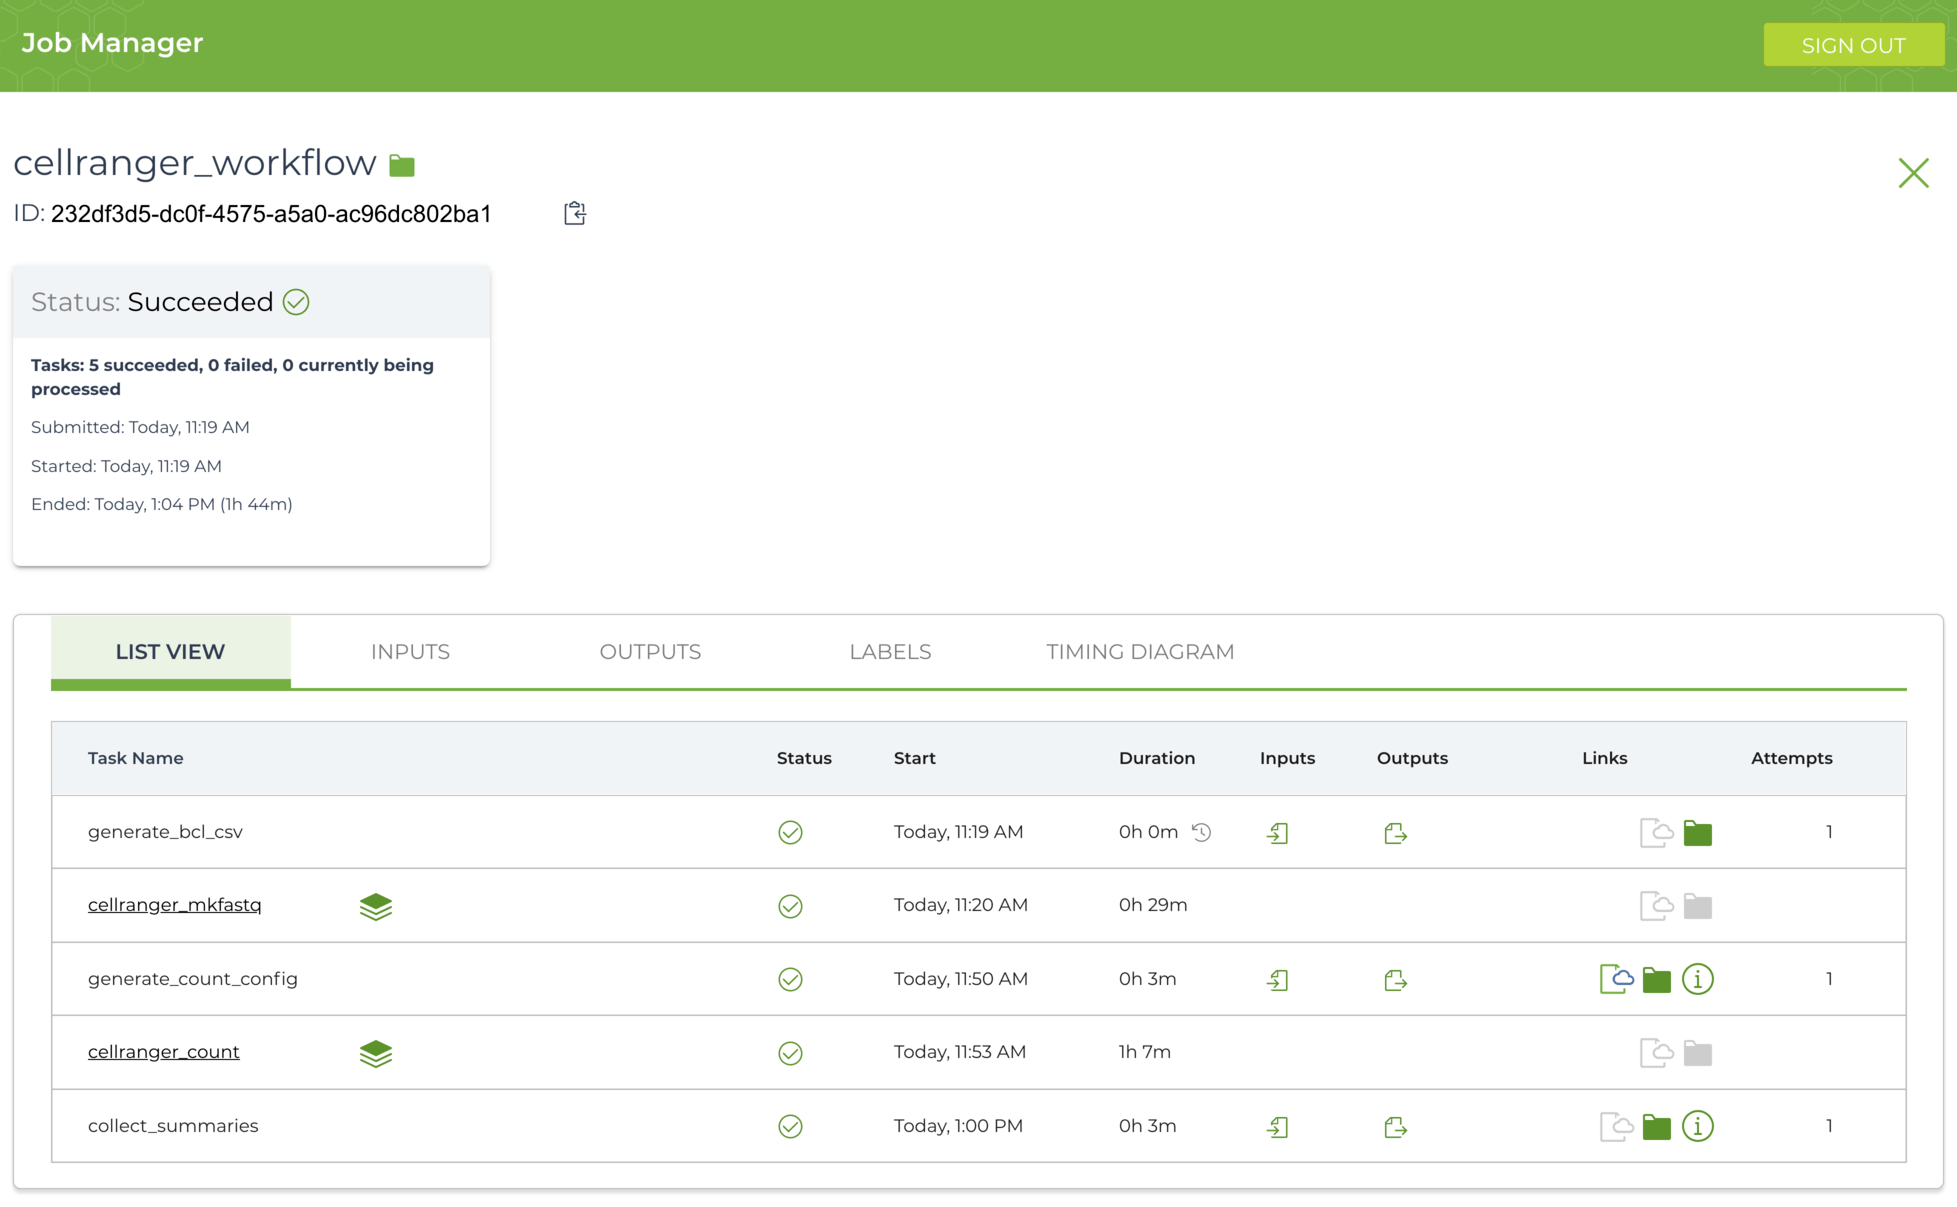
Task: Open the cellranger_count task link
Action: [x=164, y=1052]
